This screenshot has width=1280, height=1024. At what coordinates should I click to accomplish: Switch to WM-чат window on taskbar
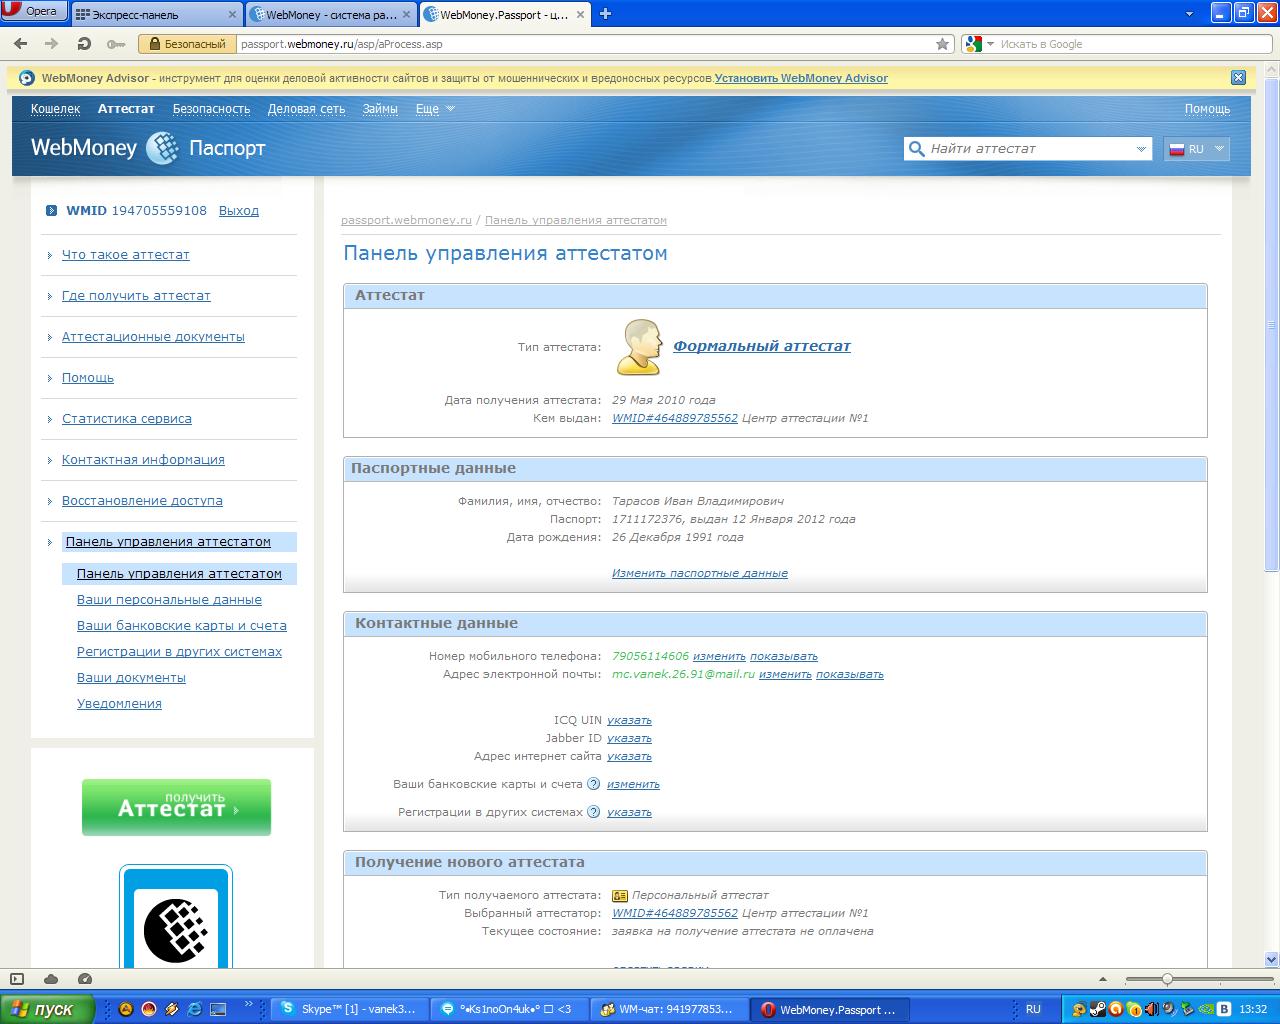pyautogui.click(x=669, y=1010)
